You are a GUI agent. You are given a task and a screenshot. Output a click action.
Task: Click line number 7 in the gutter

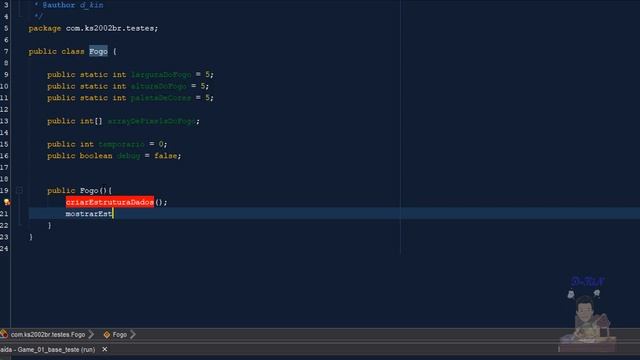coord(6,51)
